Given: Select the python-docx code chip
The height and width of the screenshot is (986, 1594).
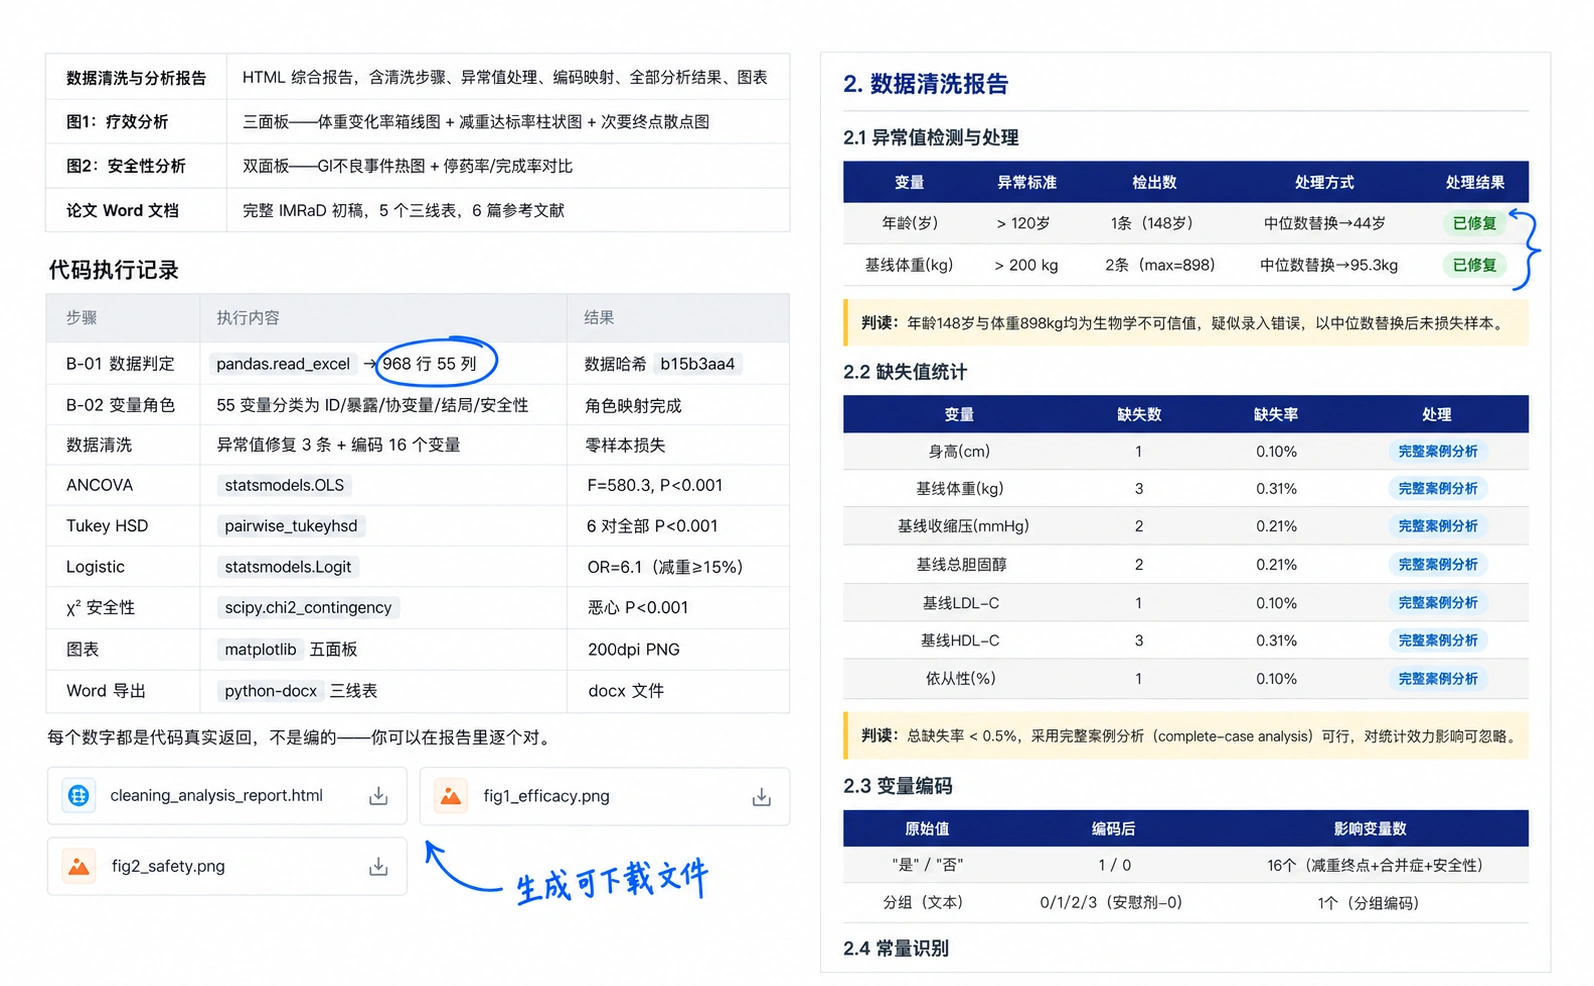Looking at the screenshot, I should 271,690.
